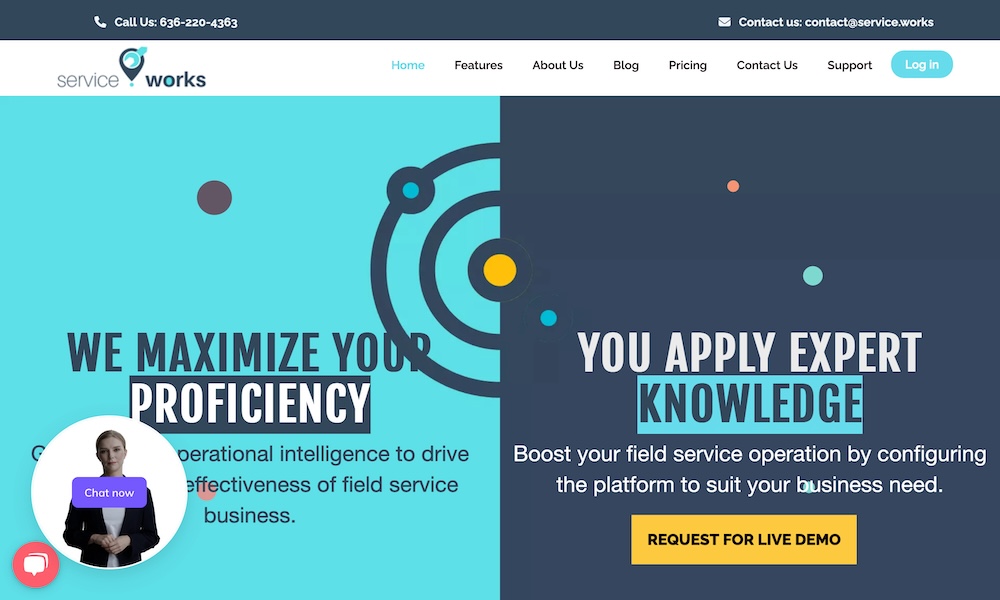Navigate to About Us page

[557, 65]
